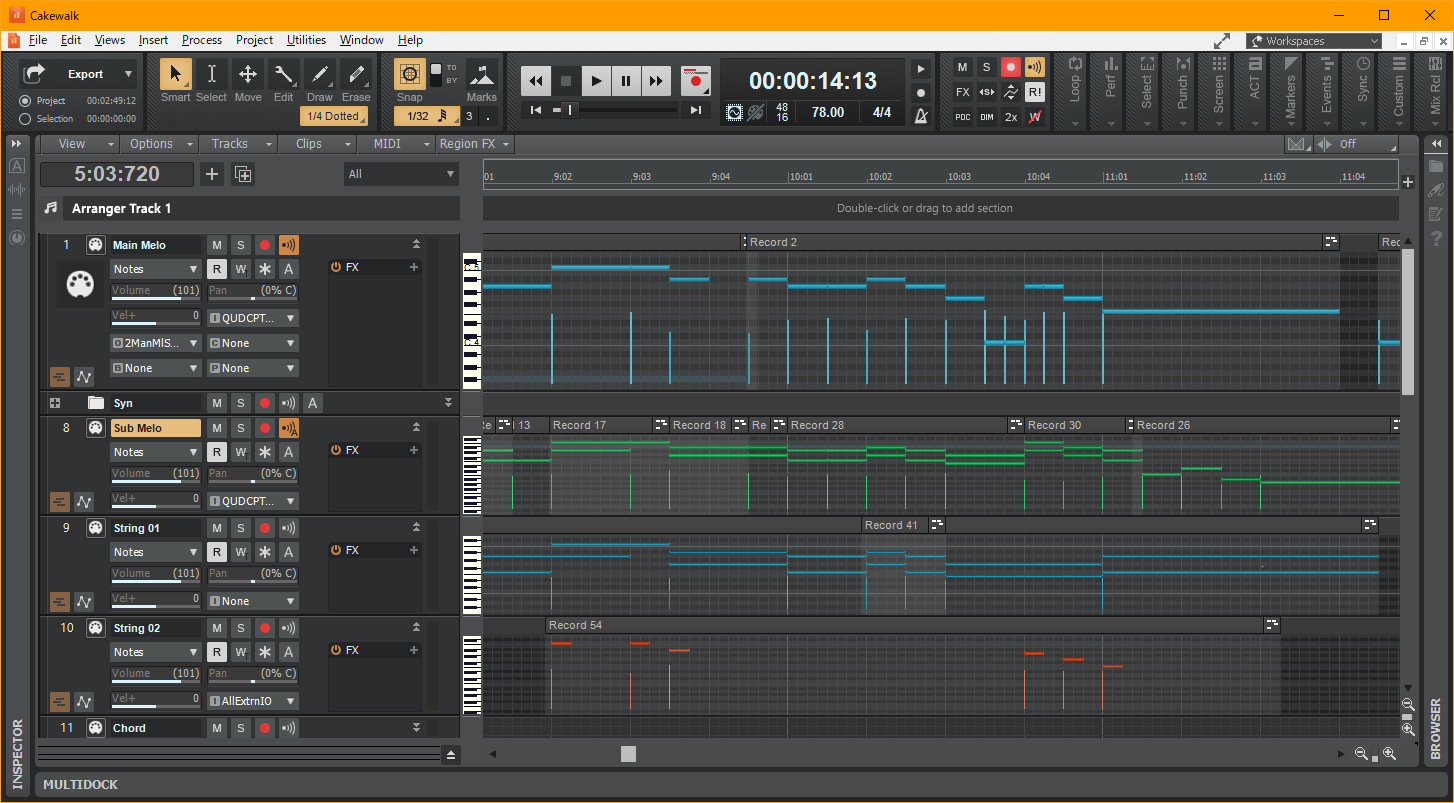
Task: Open the Utilities menu
Action: click(306, 40)
